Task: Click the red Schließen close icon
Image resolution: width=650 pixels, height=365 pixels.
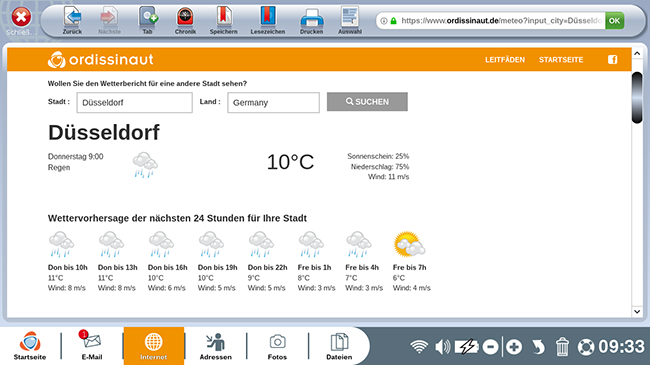Action: (x=21, y=17)
